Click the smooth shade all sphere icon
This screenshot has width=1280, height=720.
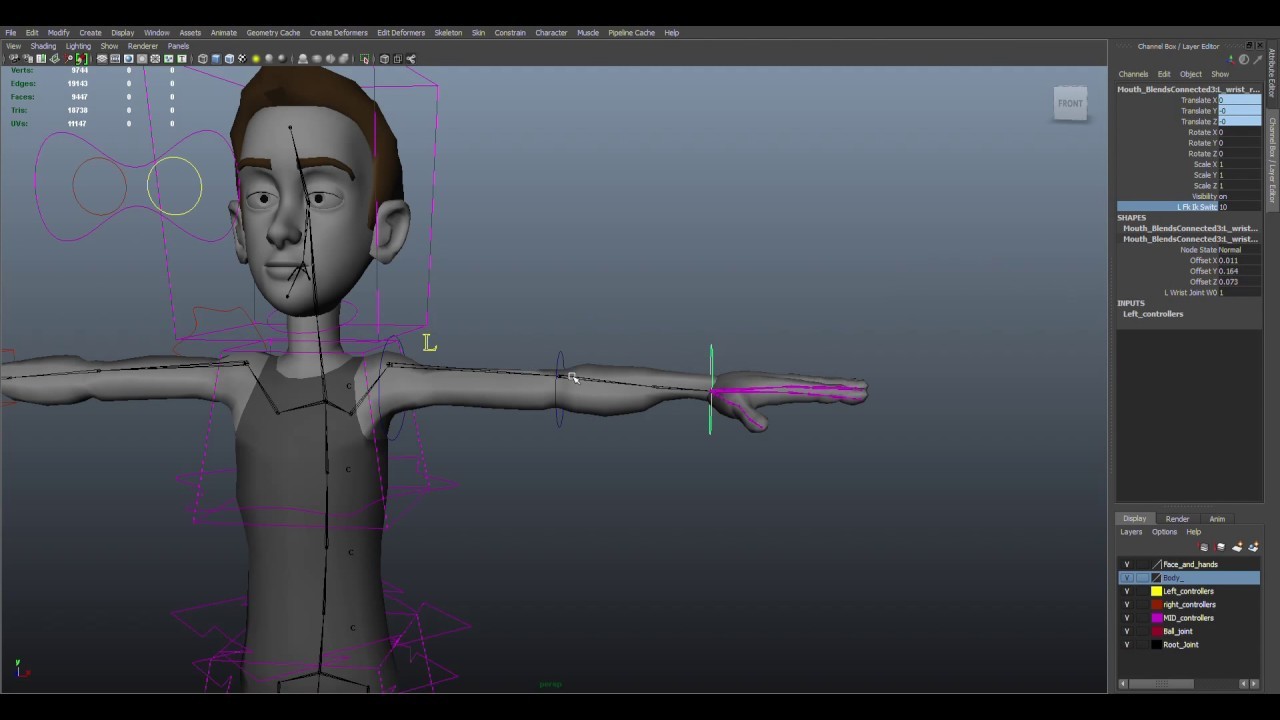click(x=215, y=58)
